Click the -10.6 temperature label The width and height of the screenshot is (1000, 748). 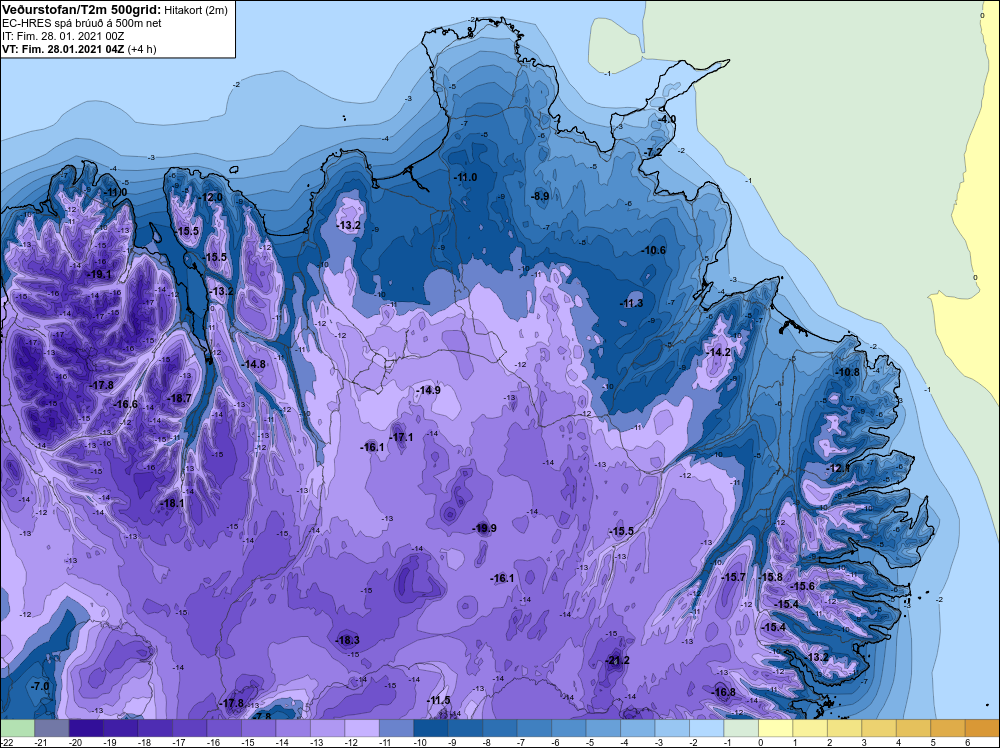(x=654, y=251)
